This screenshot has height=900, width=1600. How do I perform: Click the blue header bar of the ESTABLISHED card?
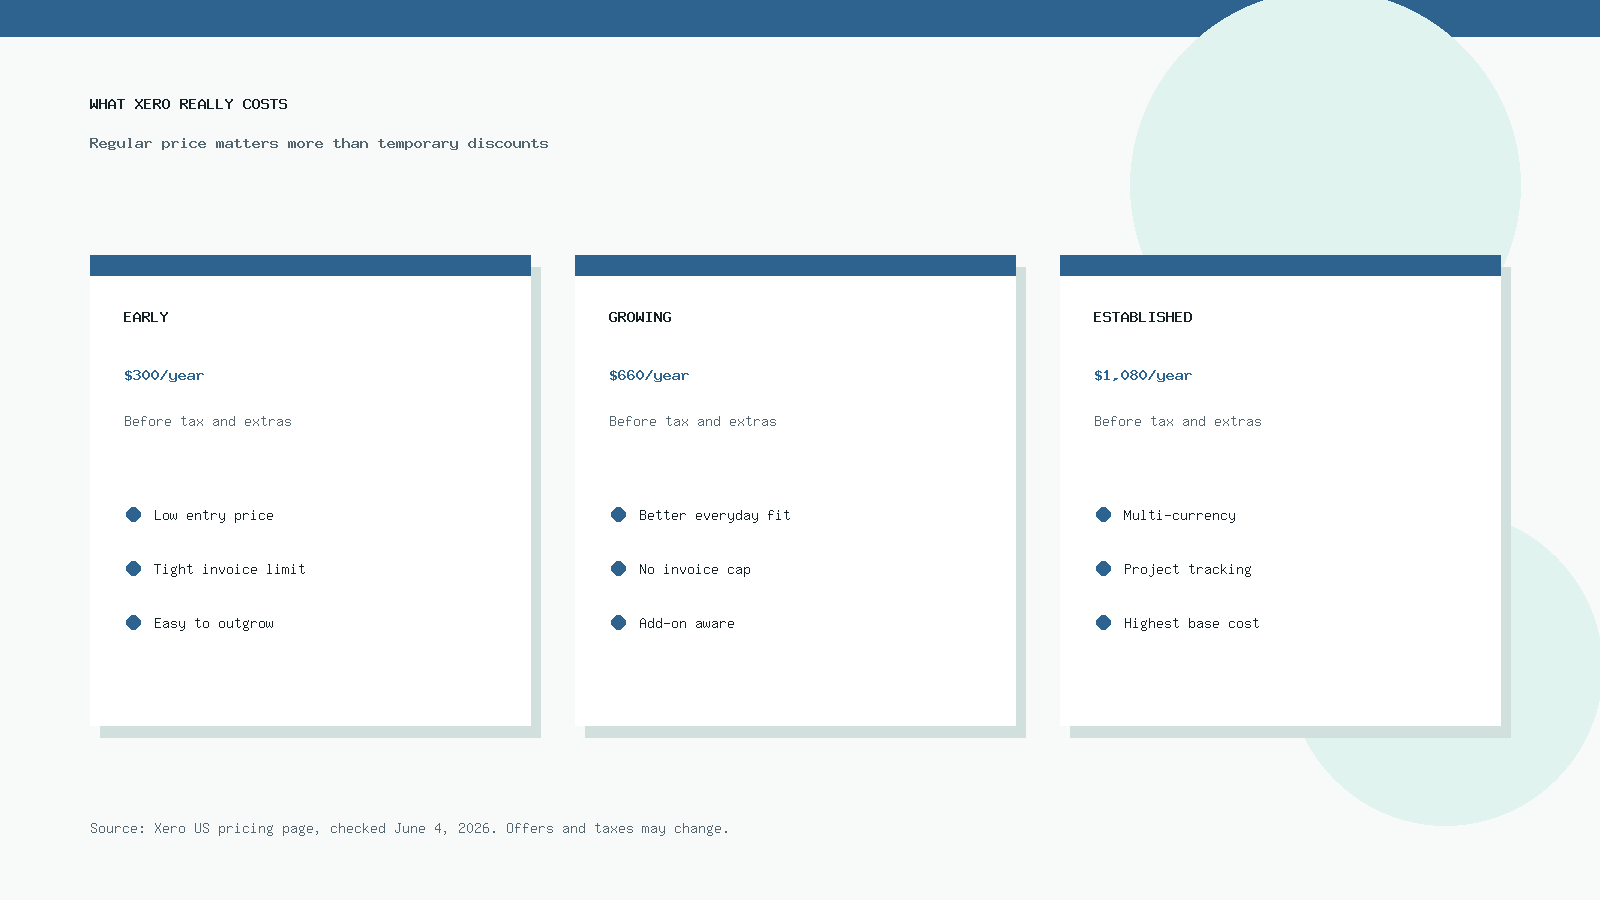[x=1280, y=265]
